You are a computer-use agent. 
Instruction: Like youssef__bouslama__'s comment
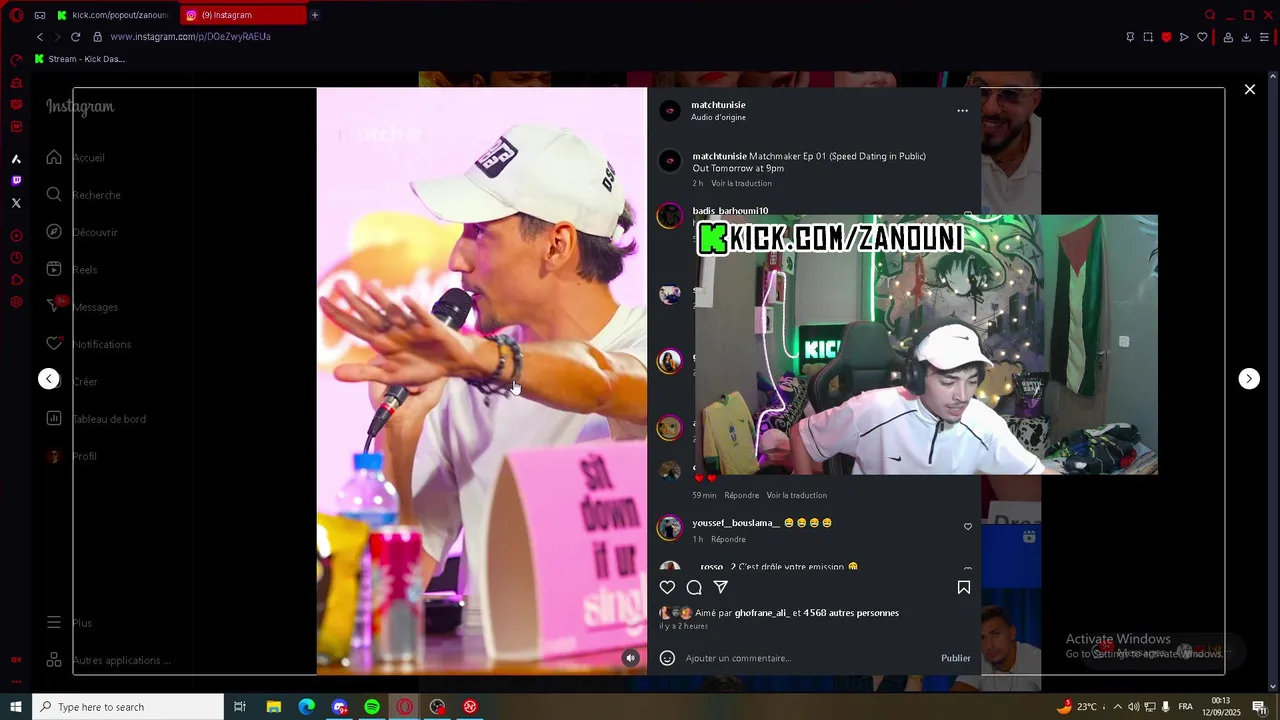coord(967,527)
